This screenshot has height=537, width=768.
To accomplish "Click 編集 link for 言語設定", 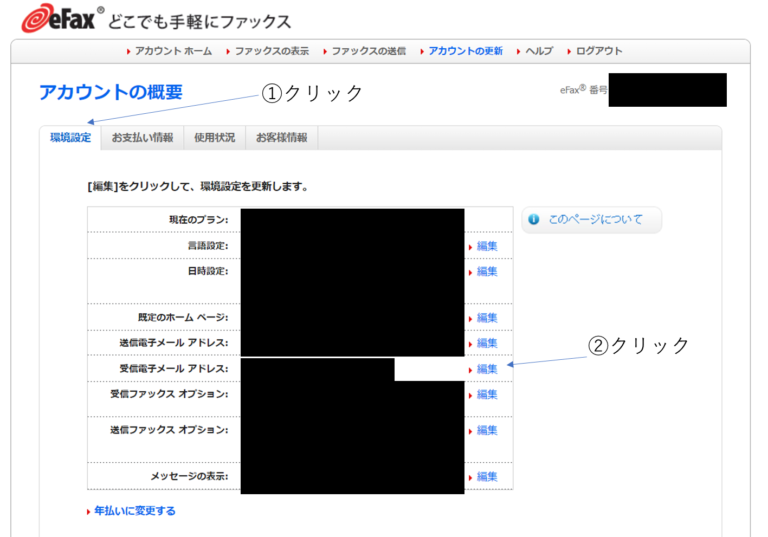I will [x=486, y=246].
